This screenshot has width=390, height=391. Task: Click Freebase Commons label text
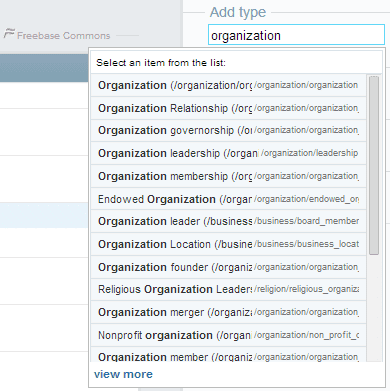pyautogui.click(x=63, y=36)
